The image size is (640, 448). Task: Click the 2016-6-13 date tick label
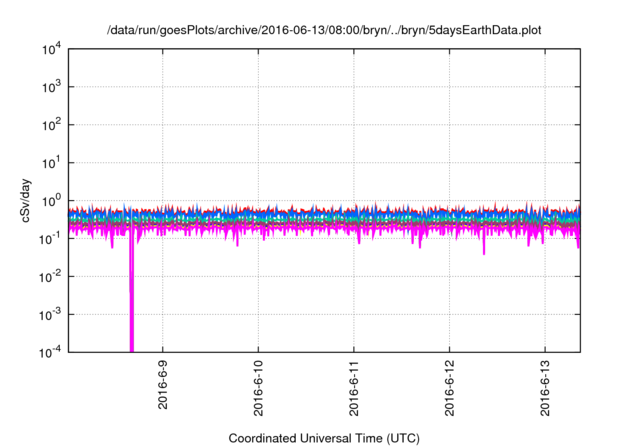coord(545,388)
